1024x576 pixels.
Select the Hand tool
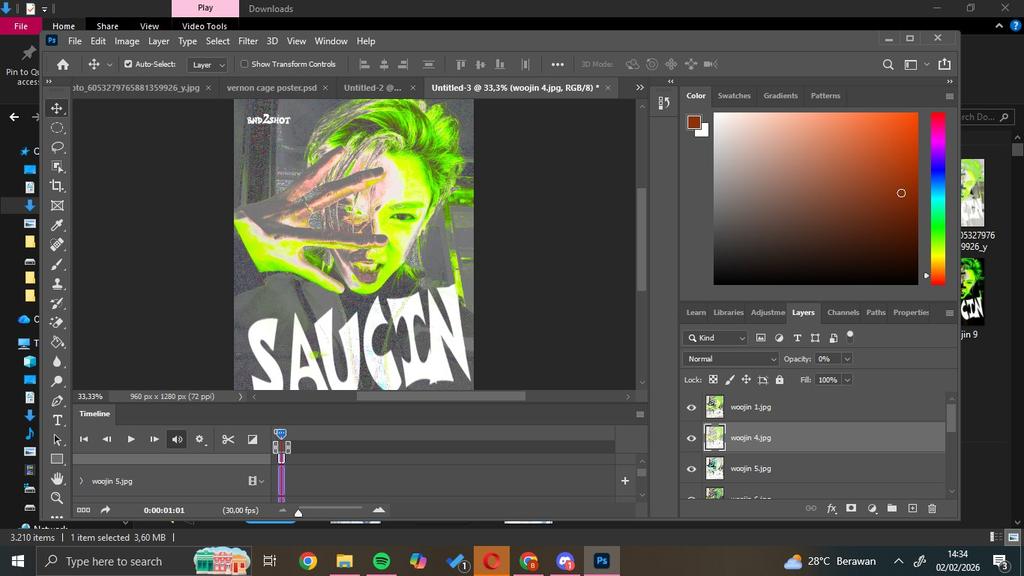click(57, 478)
